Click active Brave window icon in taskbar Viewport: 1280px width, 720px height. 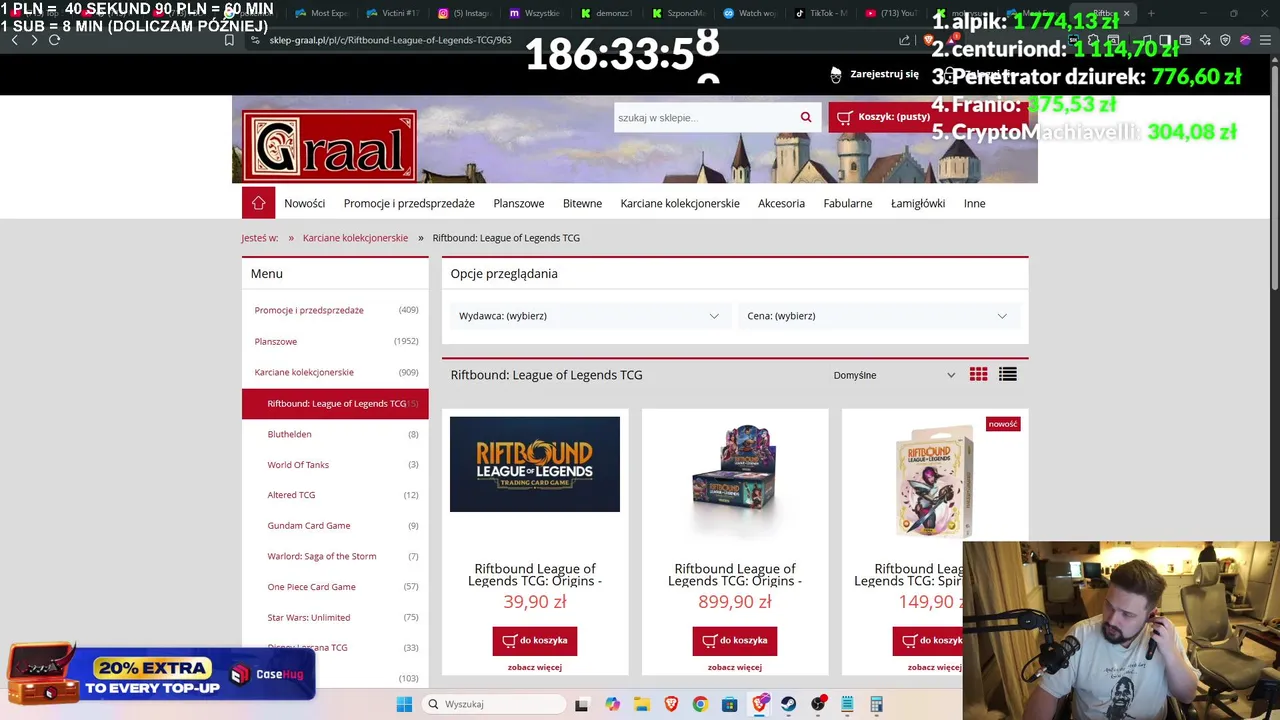[x=760, y=704]
